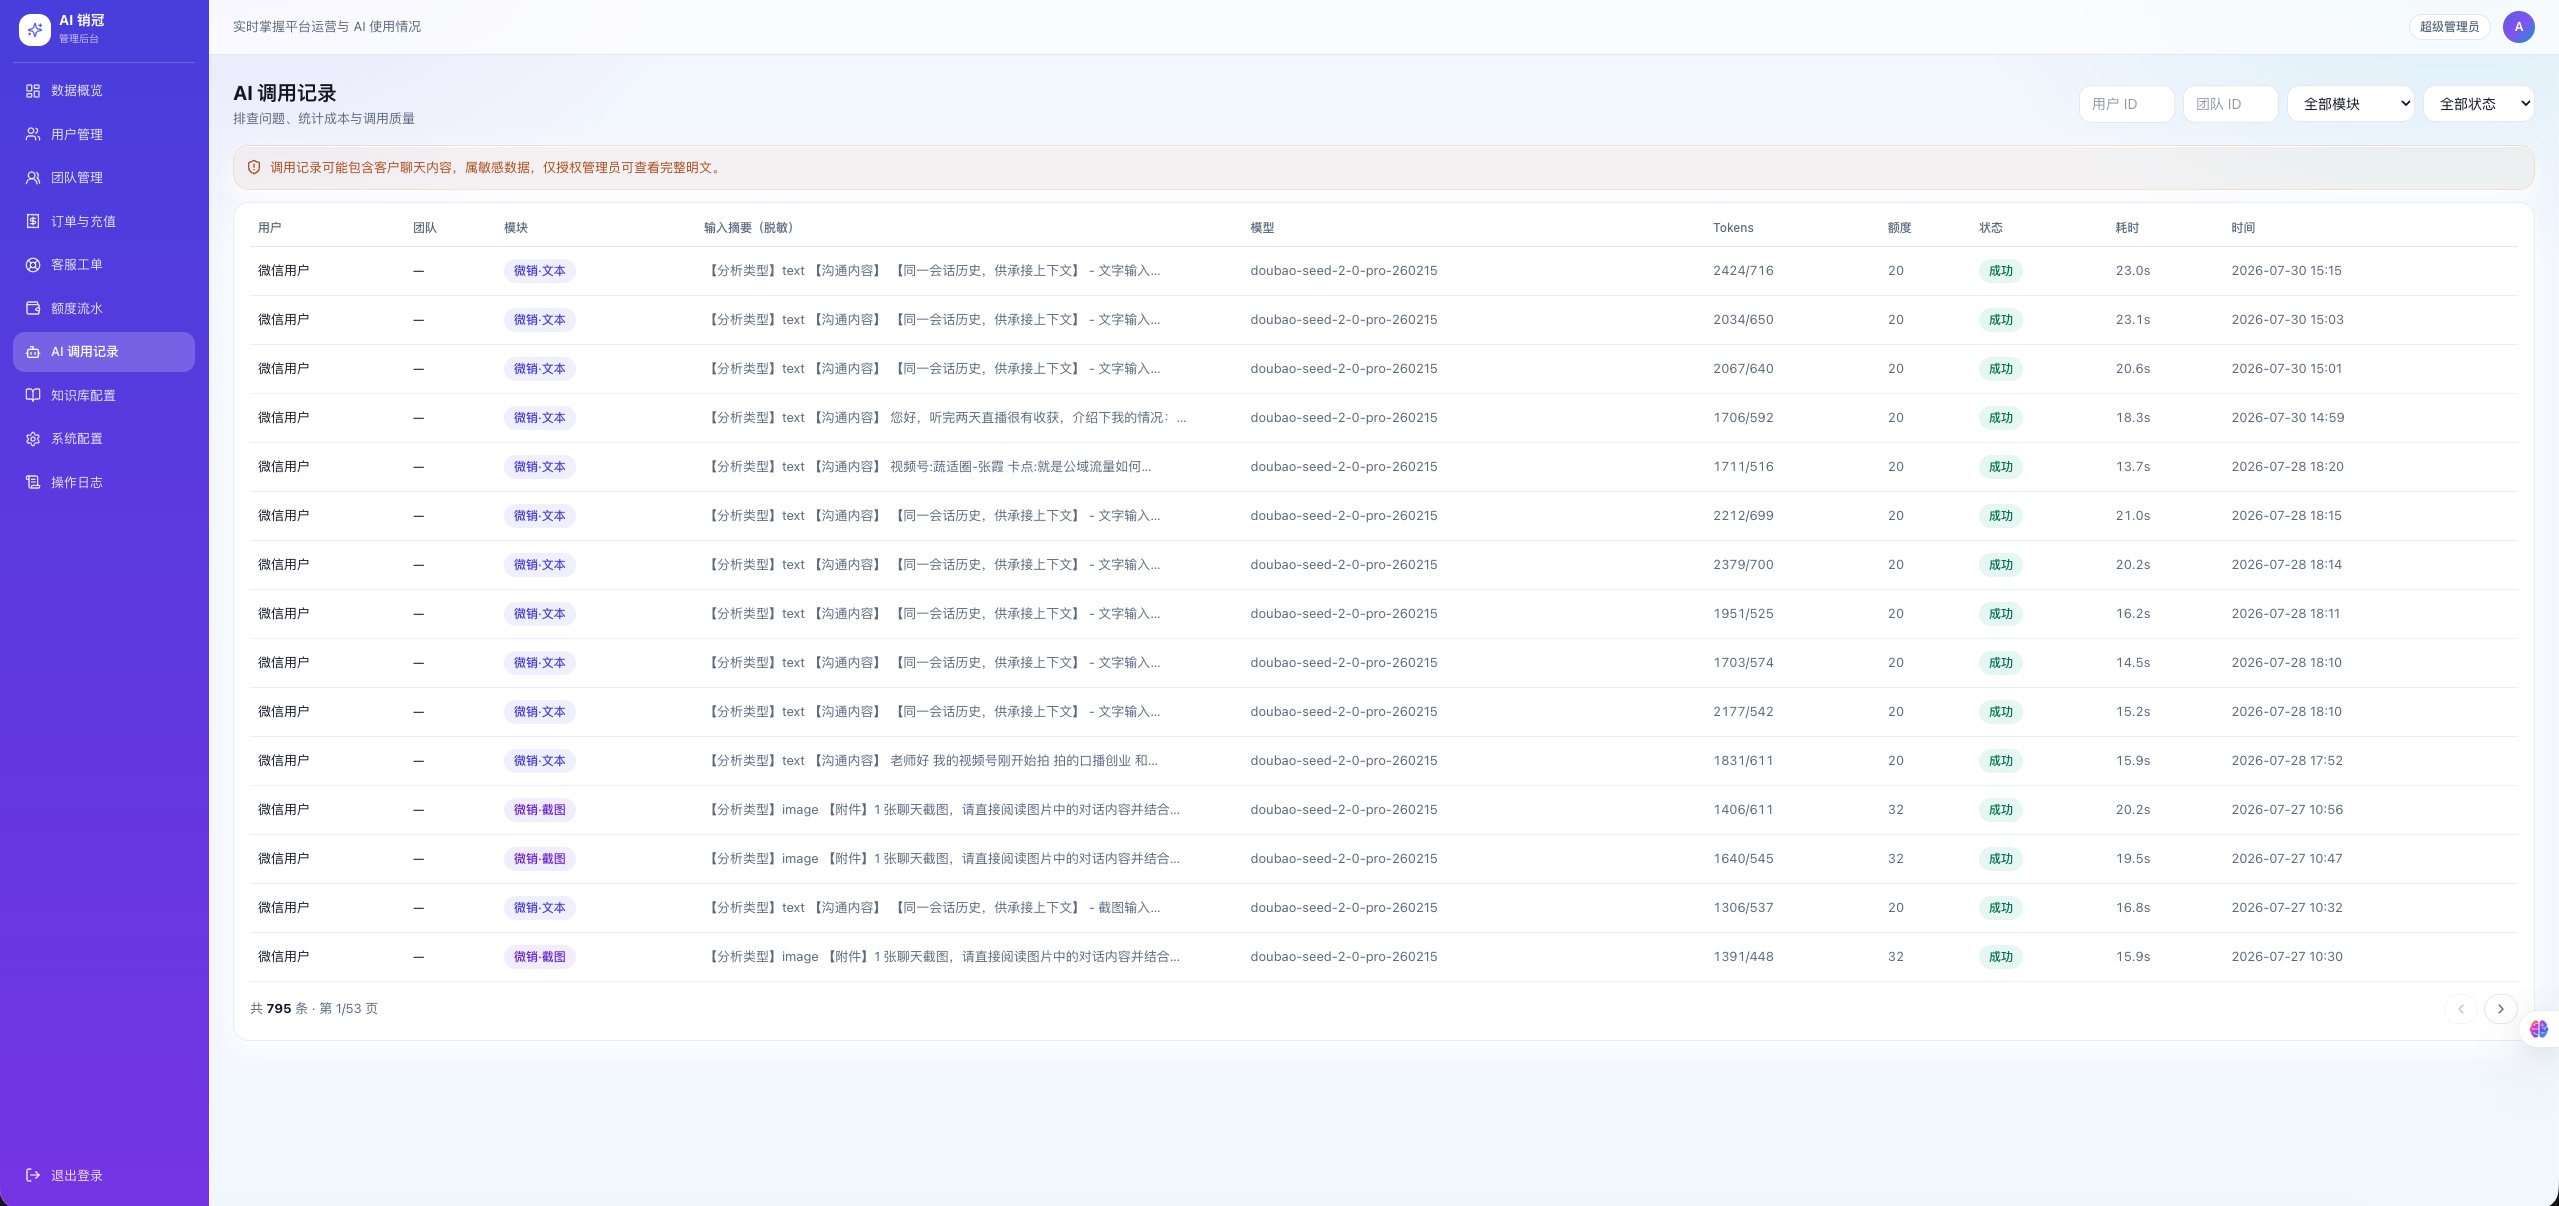Click the quota value 32 in the 10:30 row
This screenshot has height=1206, width=2559.
coord(1895,957)
